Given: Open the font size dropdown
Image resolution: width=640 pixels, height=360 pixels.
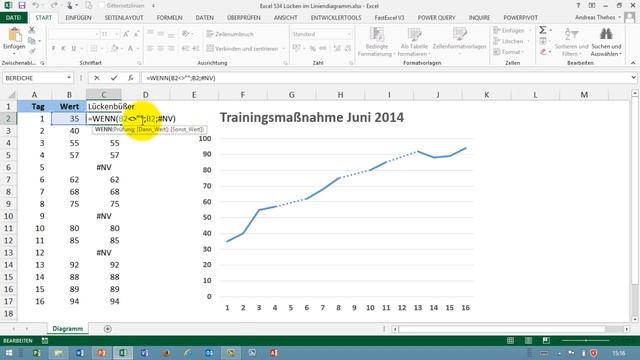Looking at the screenshot, I should 117,34.
